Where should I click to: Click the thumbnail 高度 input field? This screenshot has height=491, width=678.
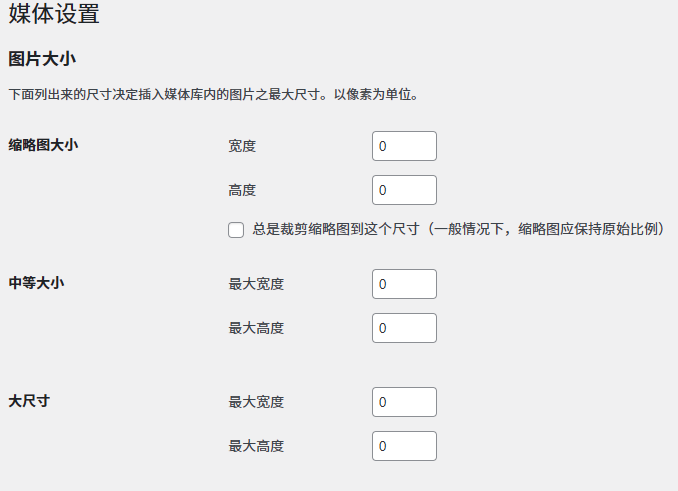[x=404, y=190]
